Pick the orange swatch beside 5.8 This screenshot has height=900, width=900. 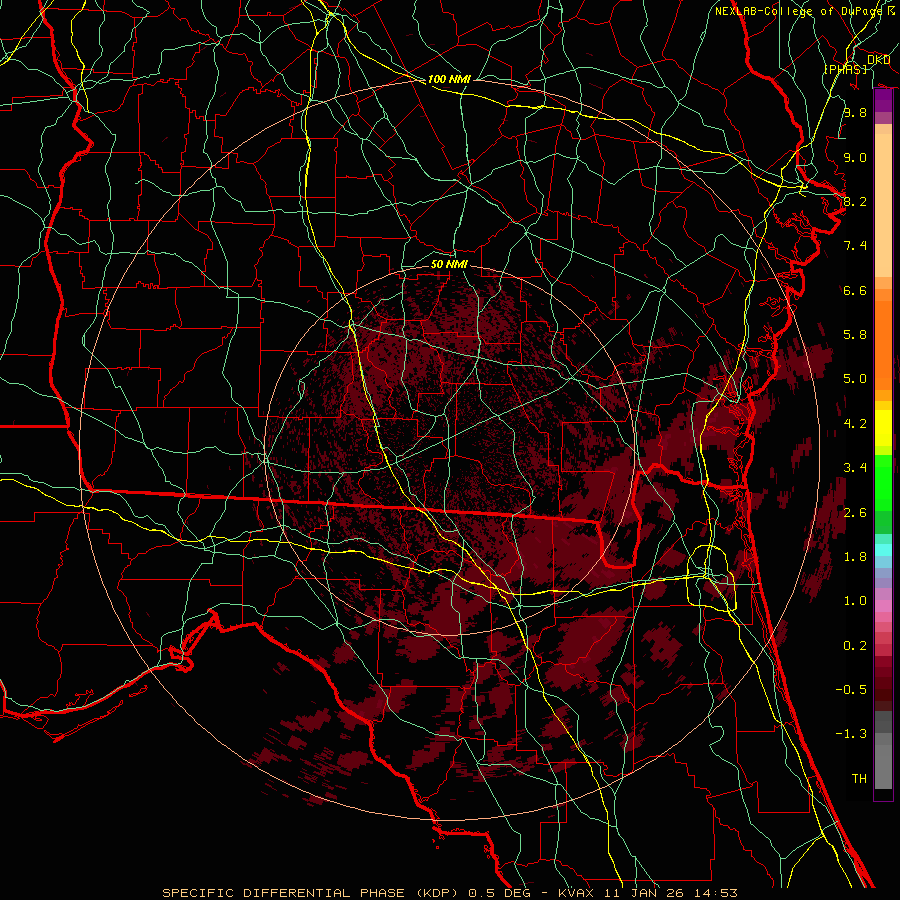[x=883, y=335]
